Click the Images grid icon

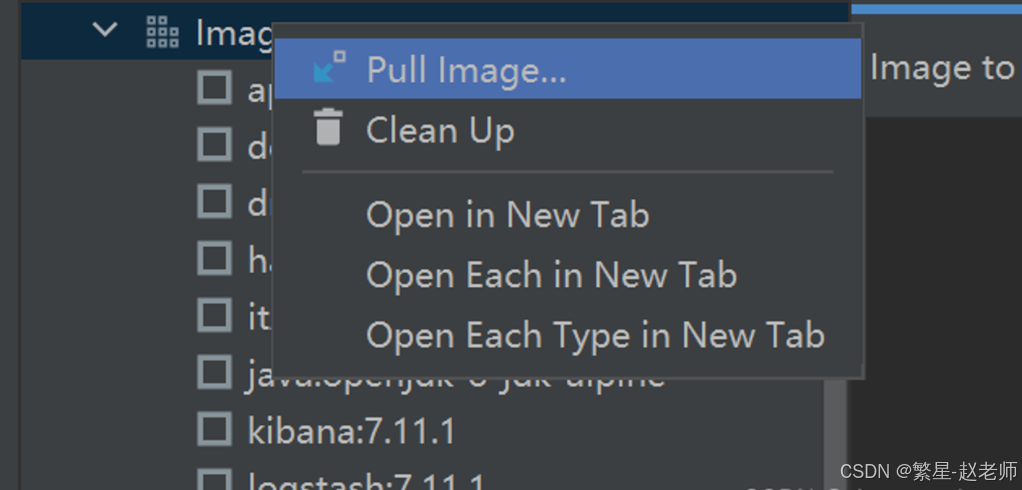point(162,32)
